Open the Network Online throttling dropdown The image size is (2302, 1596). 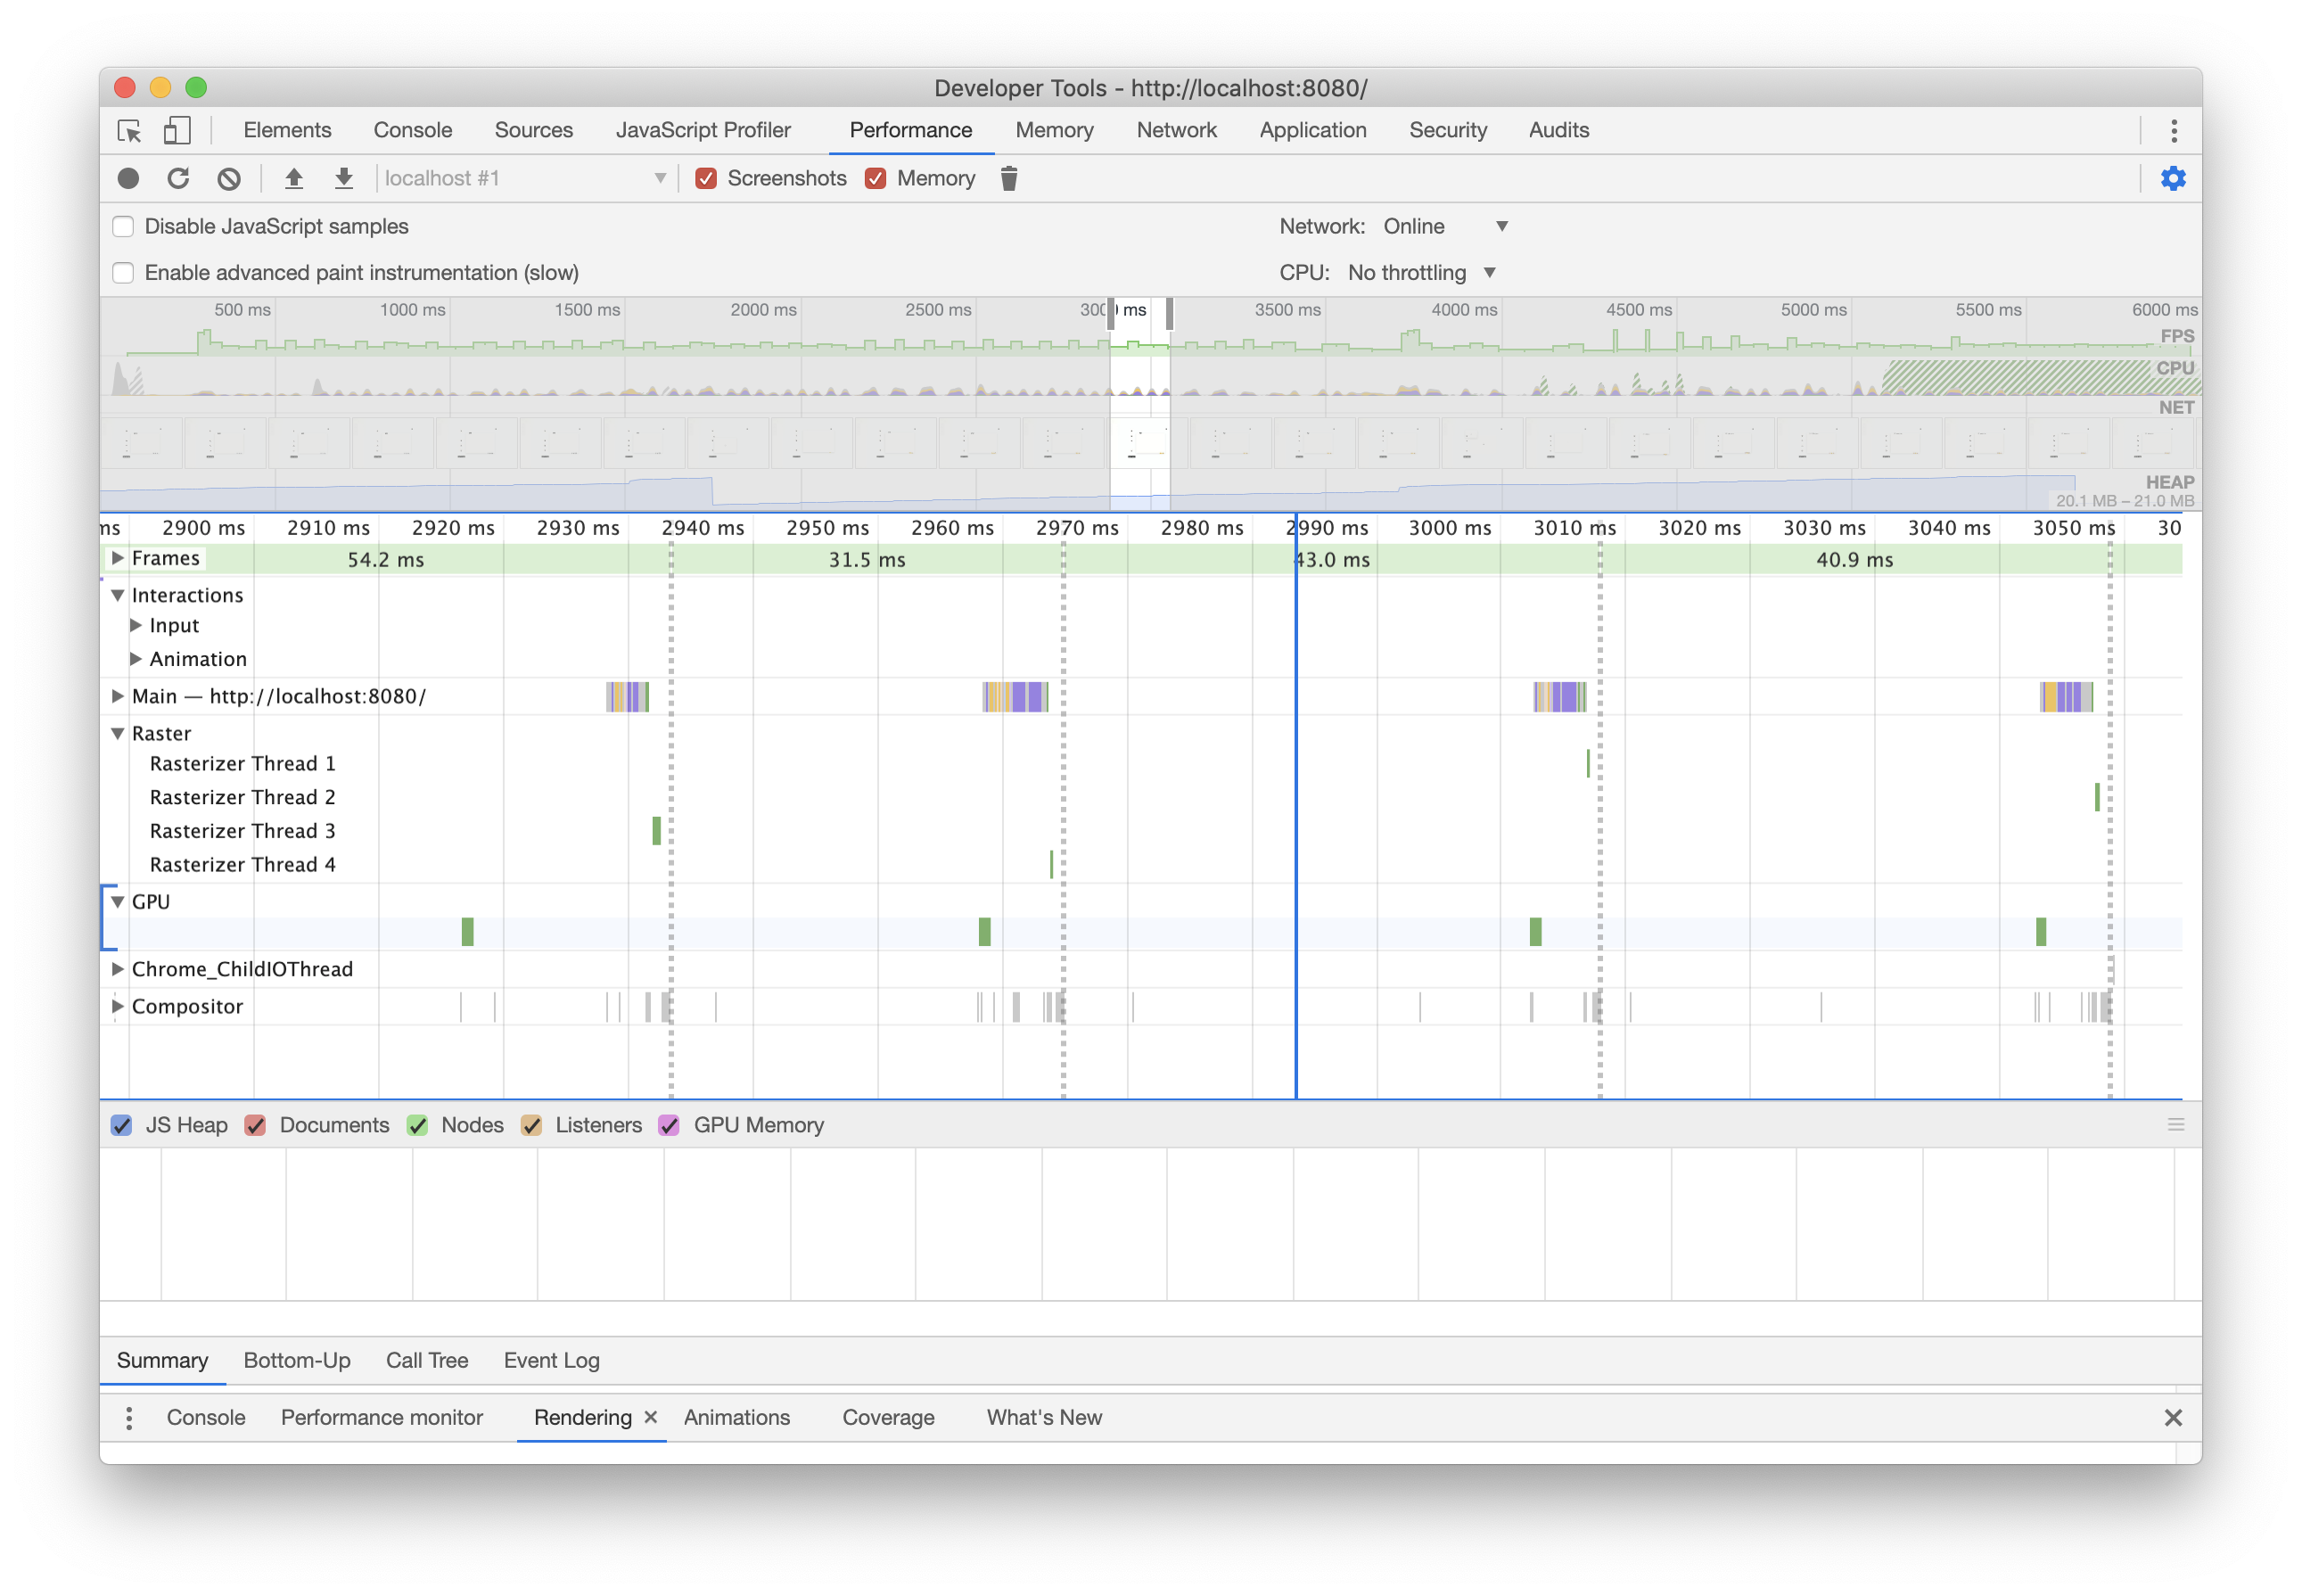(x=1445, y=226)
